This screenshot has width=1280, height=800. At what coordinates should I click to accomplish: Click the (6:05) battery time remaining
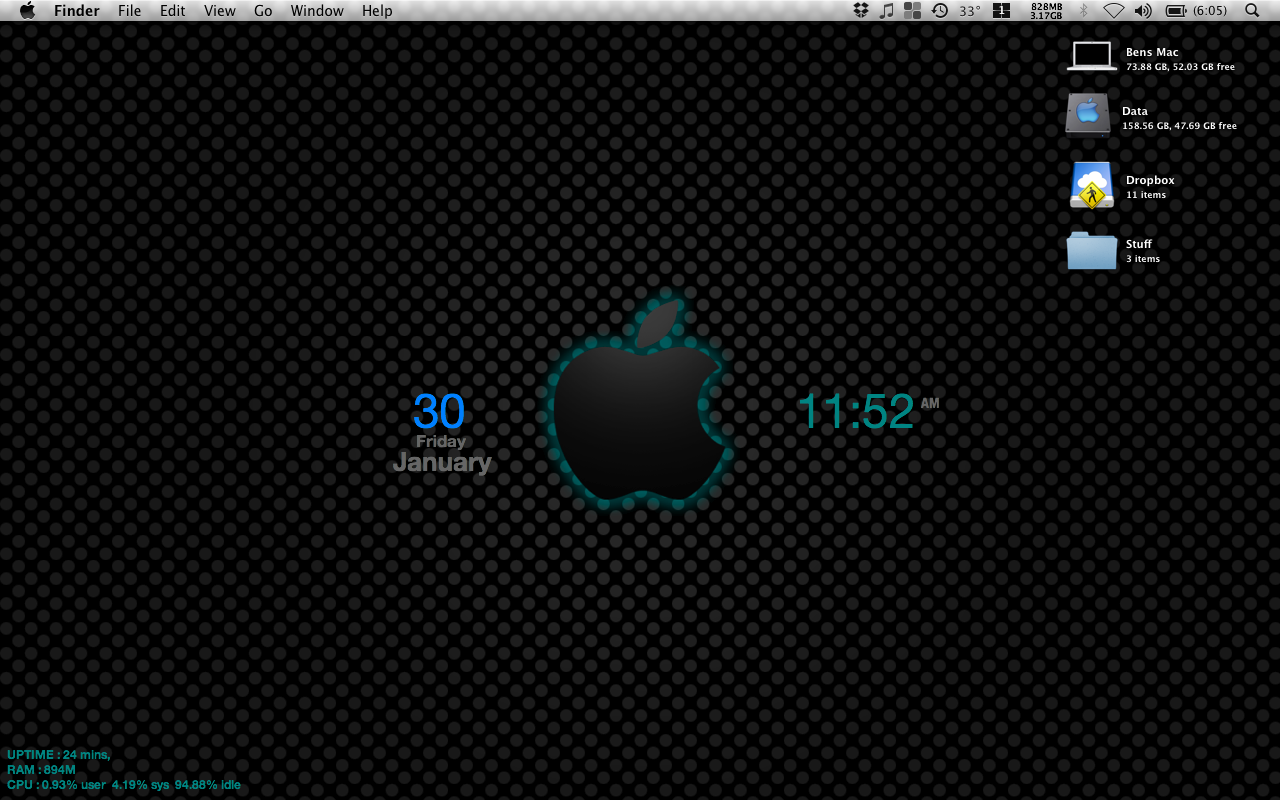[1210, 11]
